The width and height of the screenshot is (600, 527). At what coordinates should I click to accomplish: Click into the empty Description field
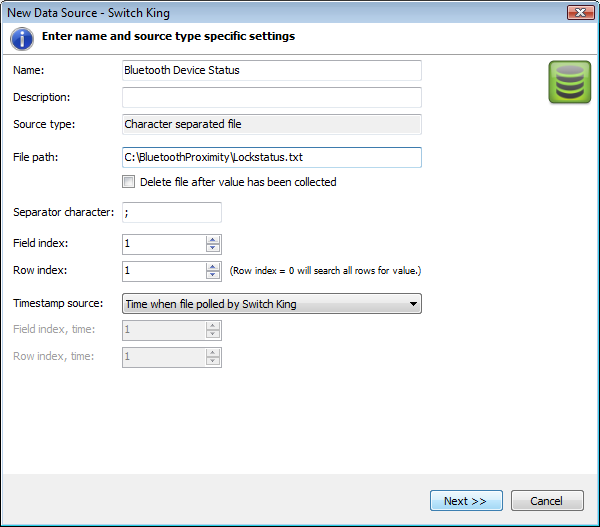[272, 98]
